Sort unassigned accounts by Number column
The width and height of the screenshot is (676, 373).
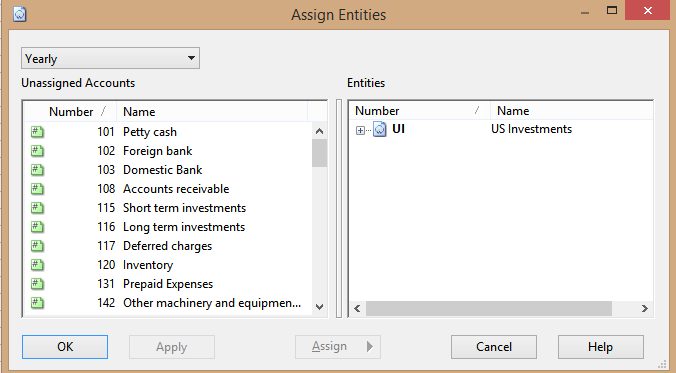point(71,112)
